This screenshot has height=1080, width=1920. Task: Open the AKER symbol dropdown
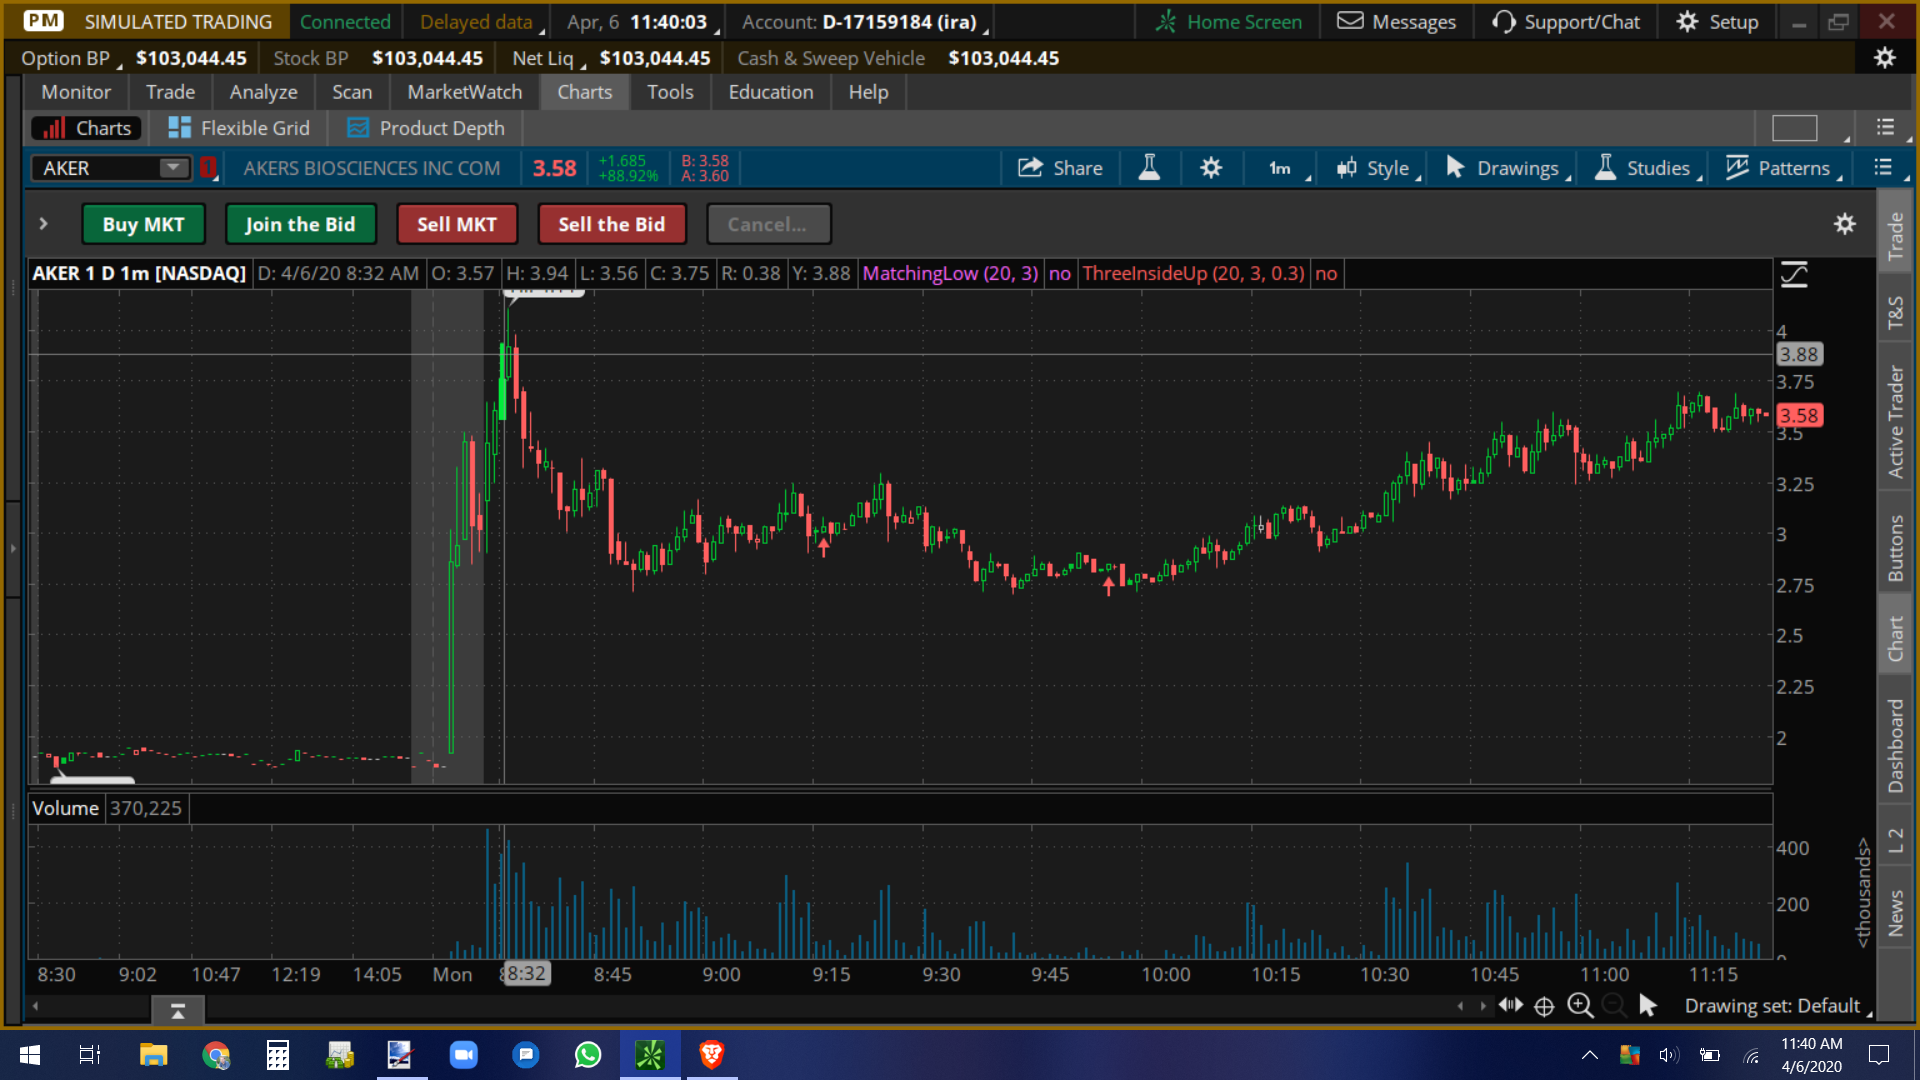(x=172, y=168)
